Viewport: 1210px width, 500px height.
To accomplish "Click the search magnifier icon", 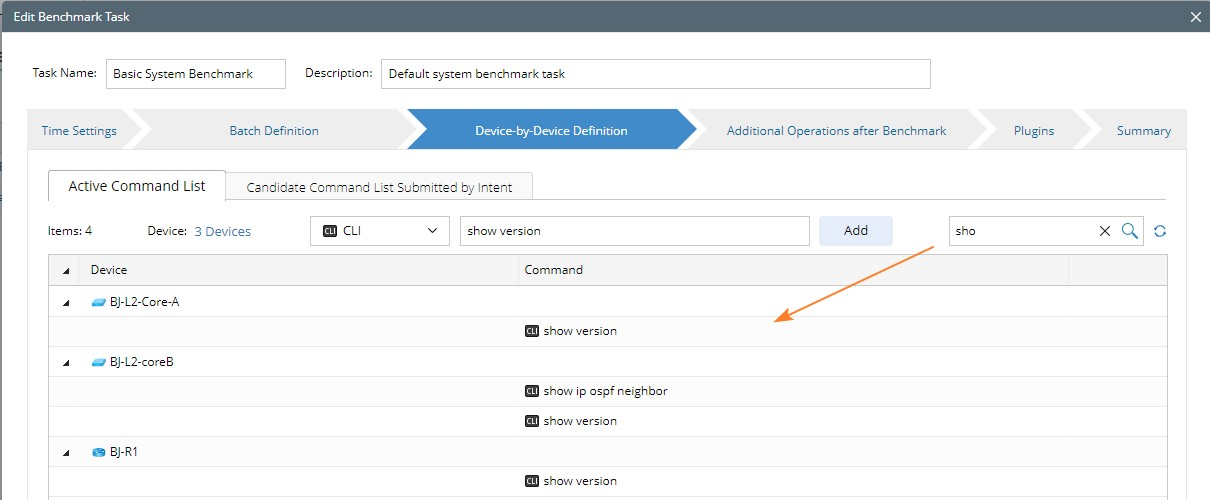I will point(1130,231).
